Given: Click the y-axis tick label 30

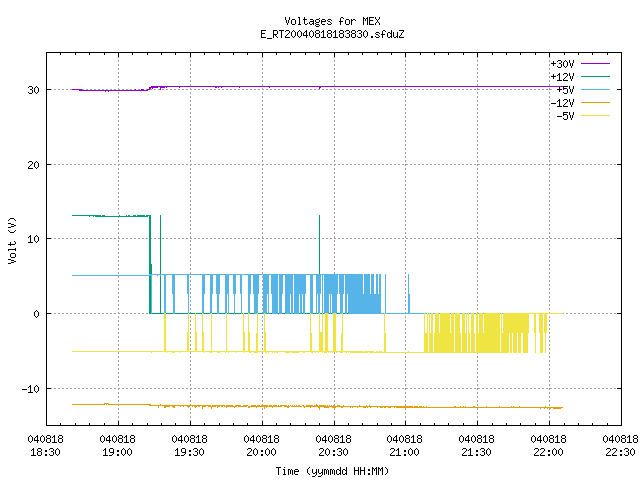Looking at the screenshot, I should (x=33, y=90).
